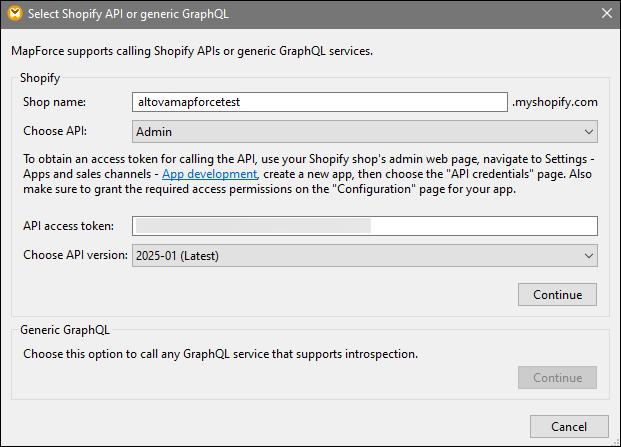Click the Shop name input field

[320, 102]
